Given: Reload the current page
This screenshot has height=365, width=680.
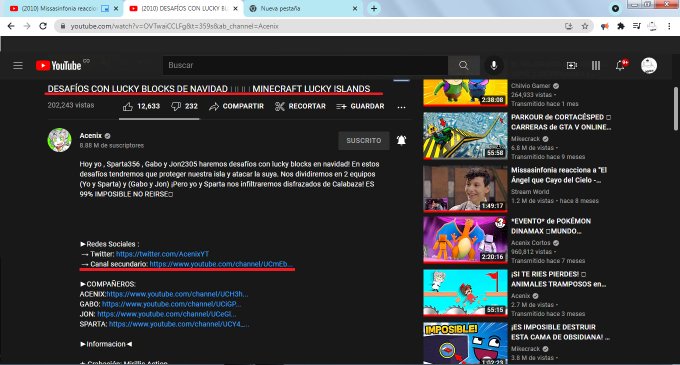Looking at the screenshot, I should 43,26.
